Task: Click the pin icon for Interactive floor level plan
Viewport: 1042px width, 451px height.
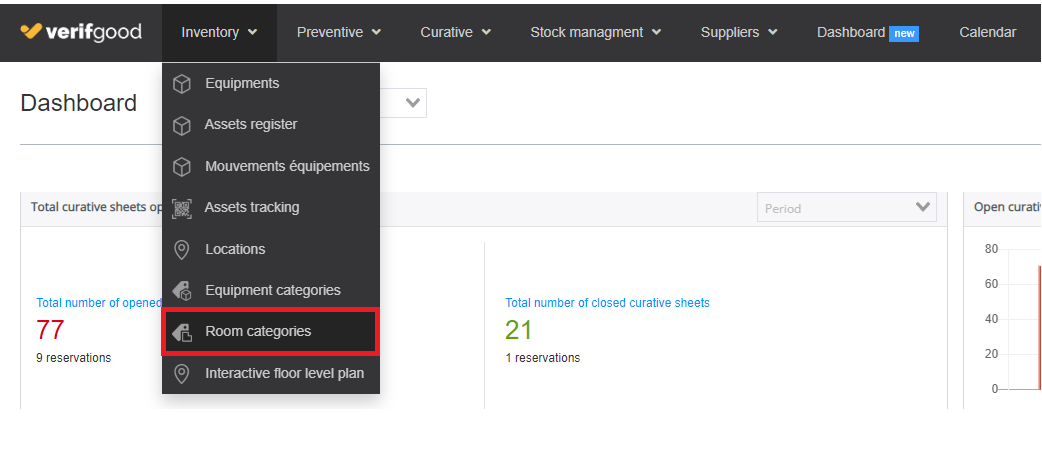Action: coord(181,374)
